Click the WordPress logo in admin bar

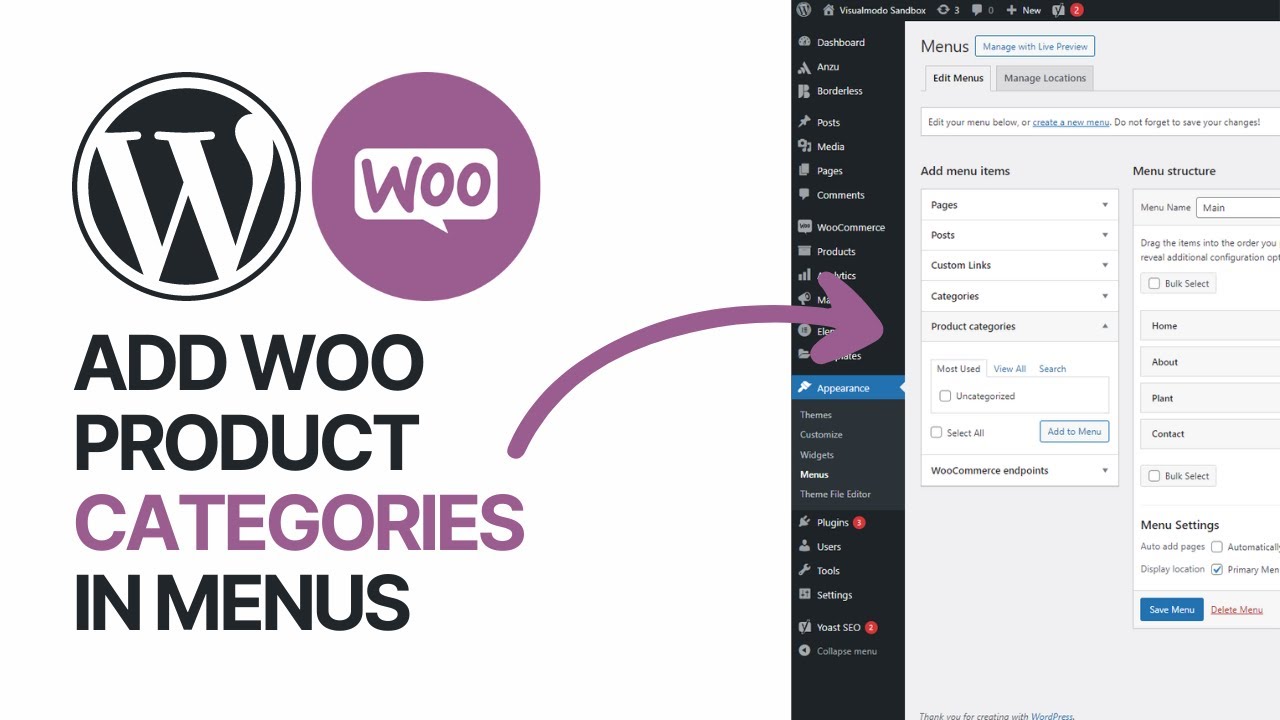click(804, 10)
